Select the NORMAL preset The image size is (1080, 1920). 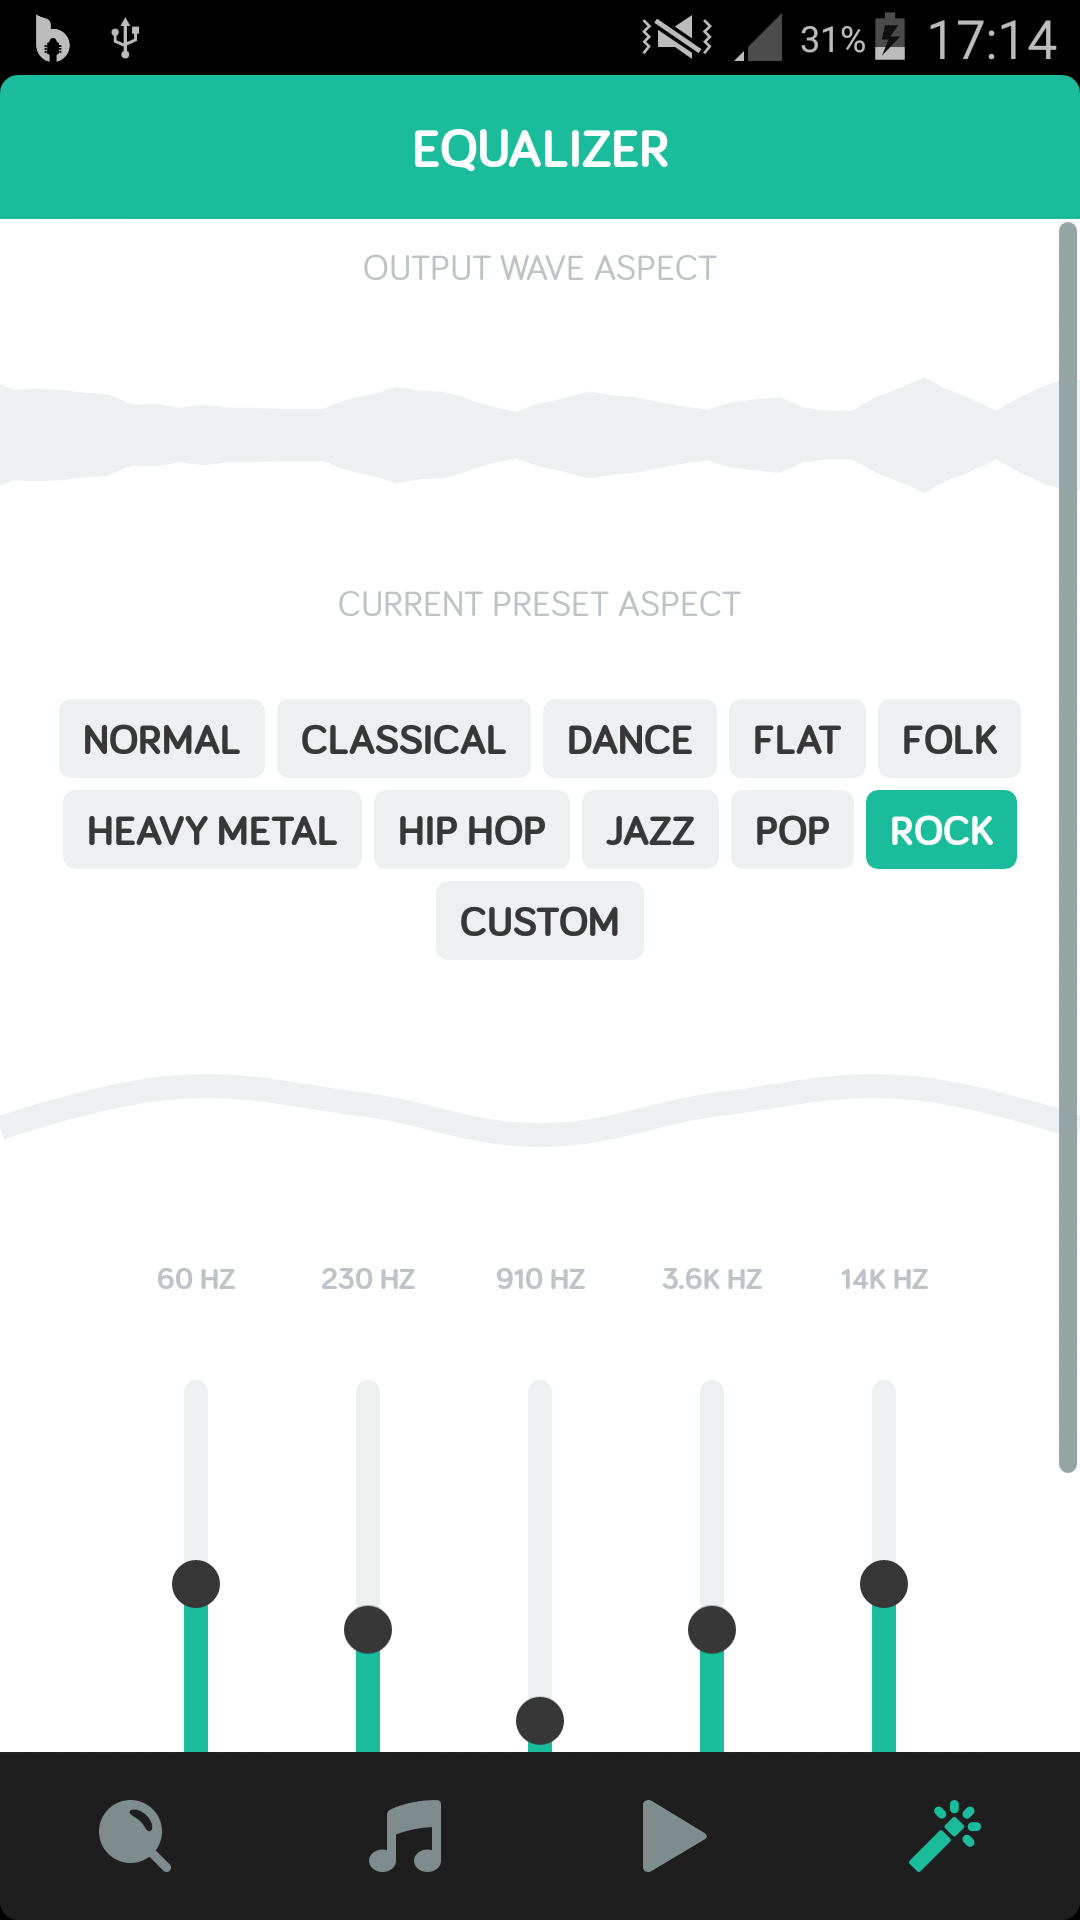click(x=162, y=739)
